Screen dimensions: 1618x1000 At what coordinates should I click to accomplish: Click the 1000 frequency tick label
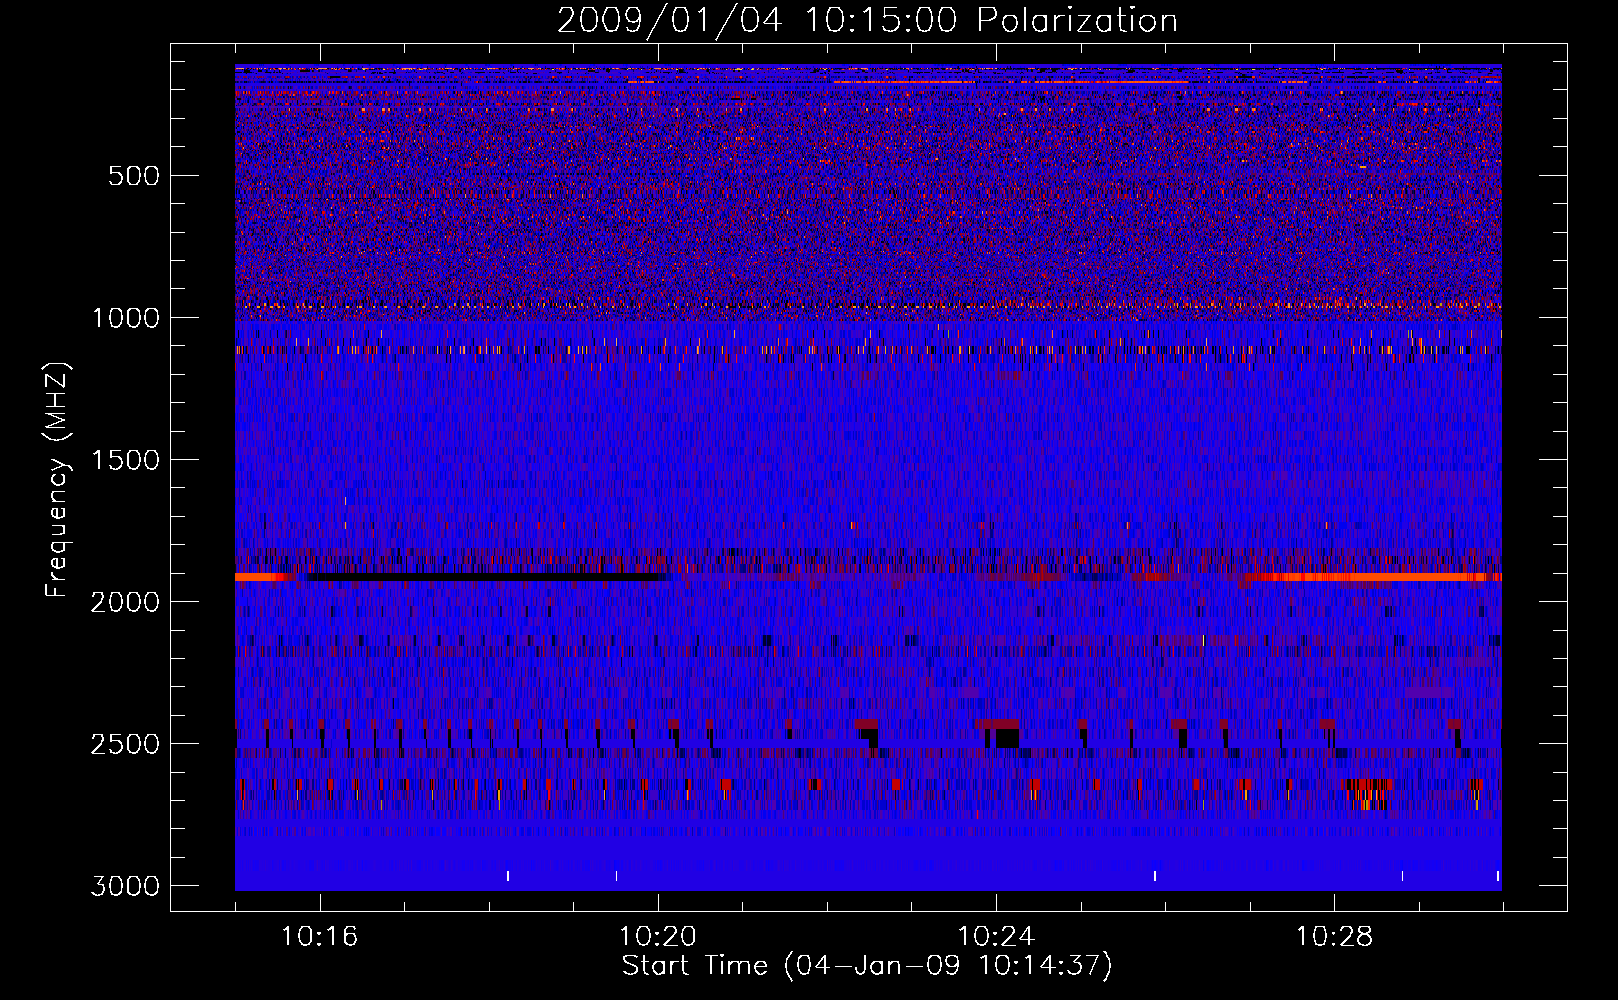click(125, 318)
